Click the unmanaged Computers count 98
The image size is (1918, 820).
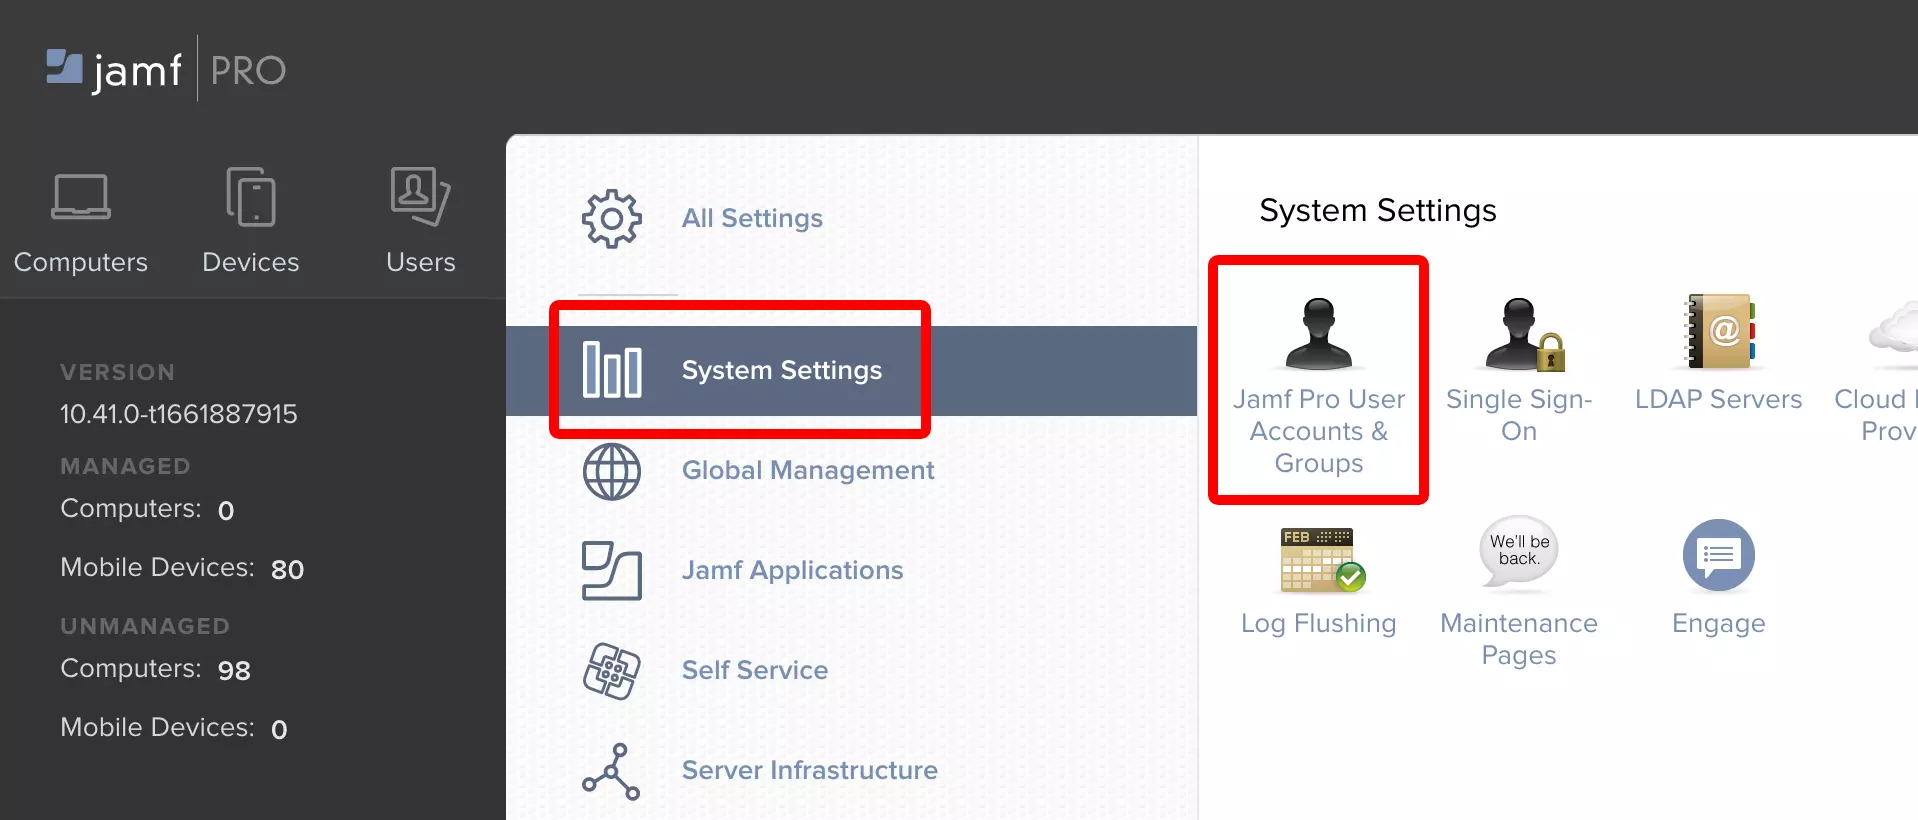click(234, 671)
